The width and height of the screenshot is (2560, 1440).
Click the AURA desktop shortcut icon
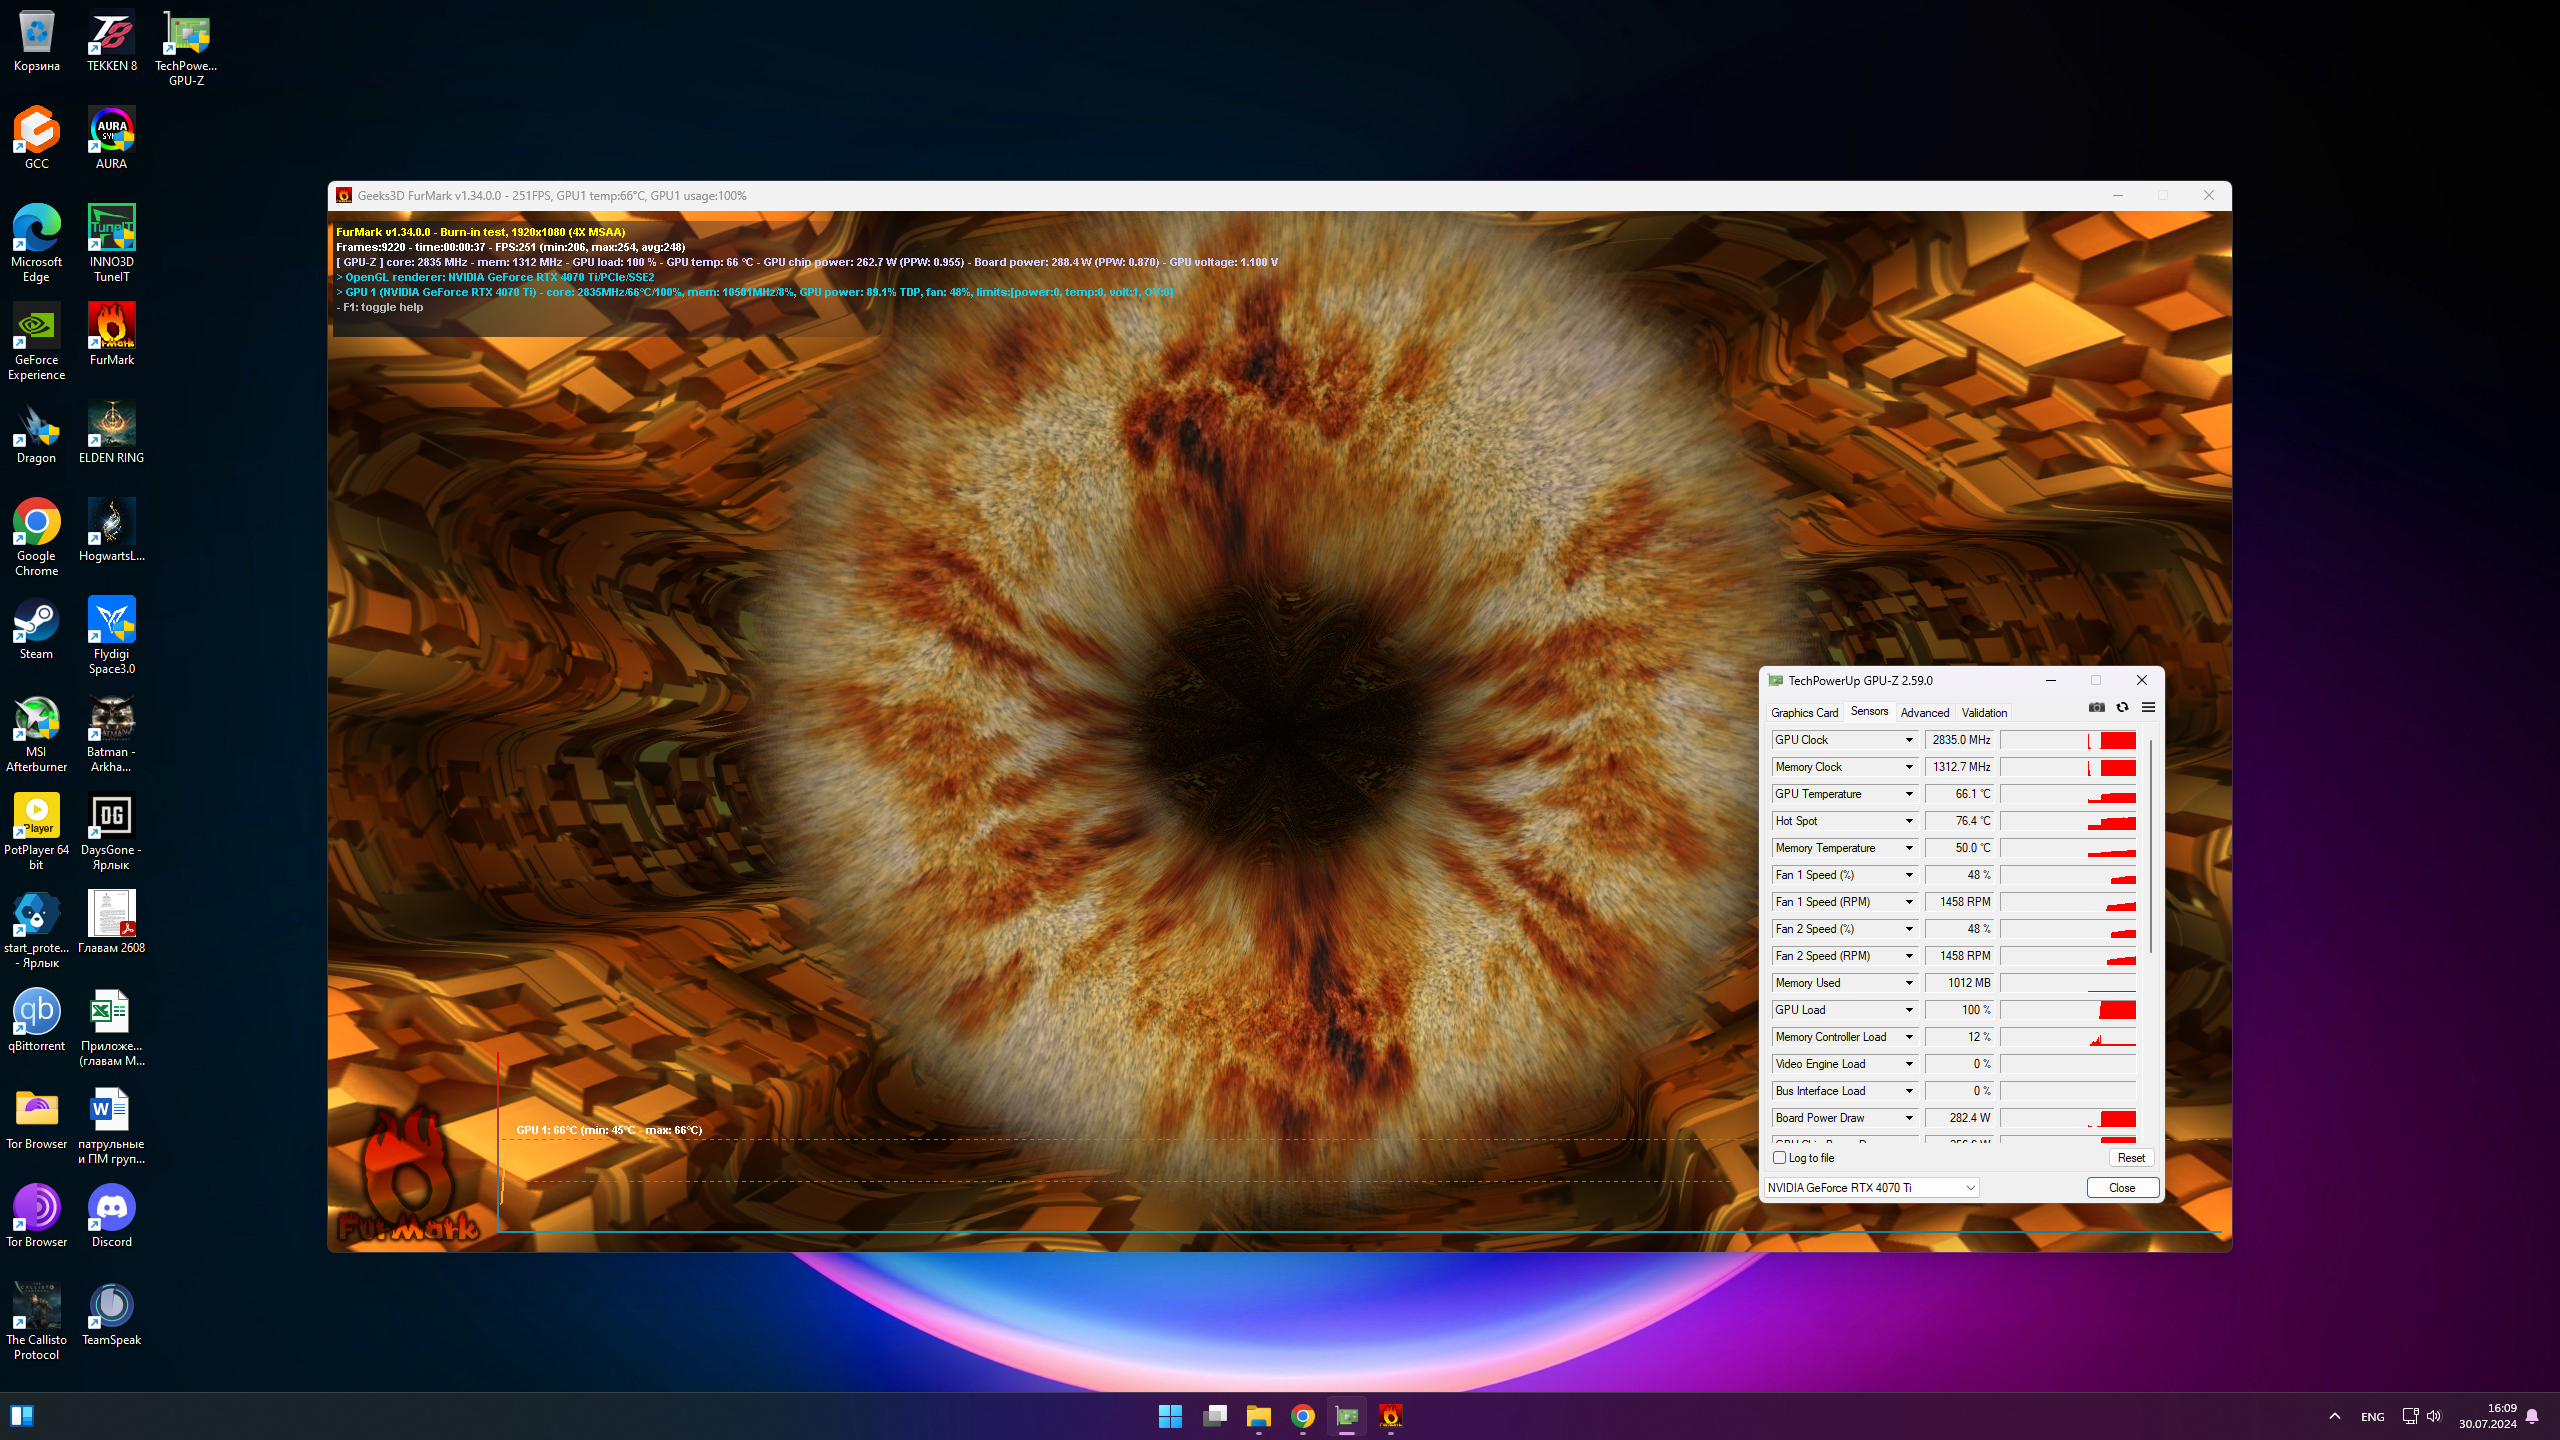tap(111, 131)
